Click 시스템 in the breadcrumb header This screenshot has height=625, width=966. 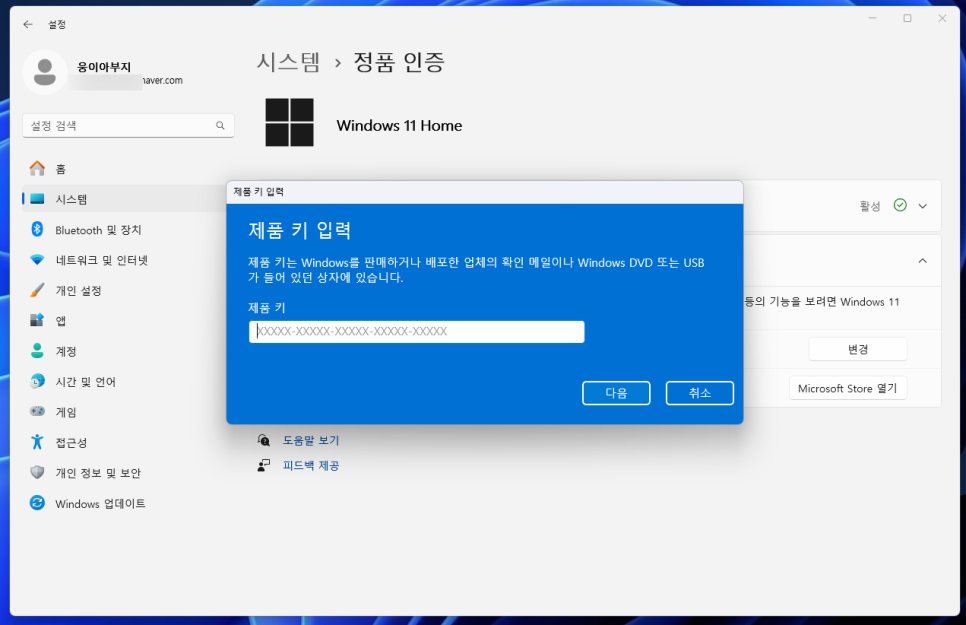(288, 62)
